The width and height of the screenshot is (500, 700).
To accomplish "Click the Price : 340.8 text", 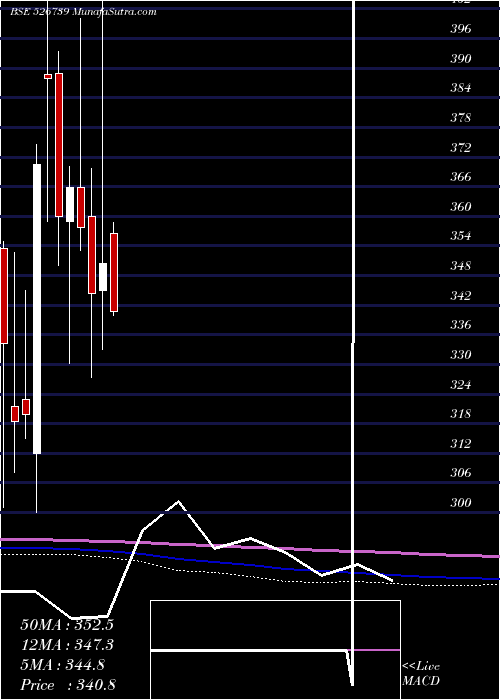I will [68, 685].
